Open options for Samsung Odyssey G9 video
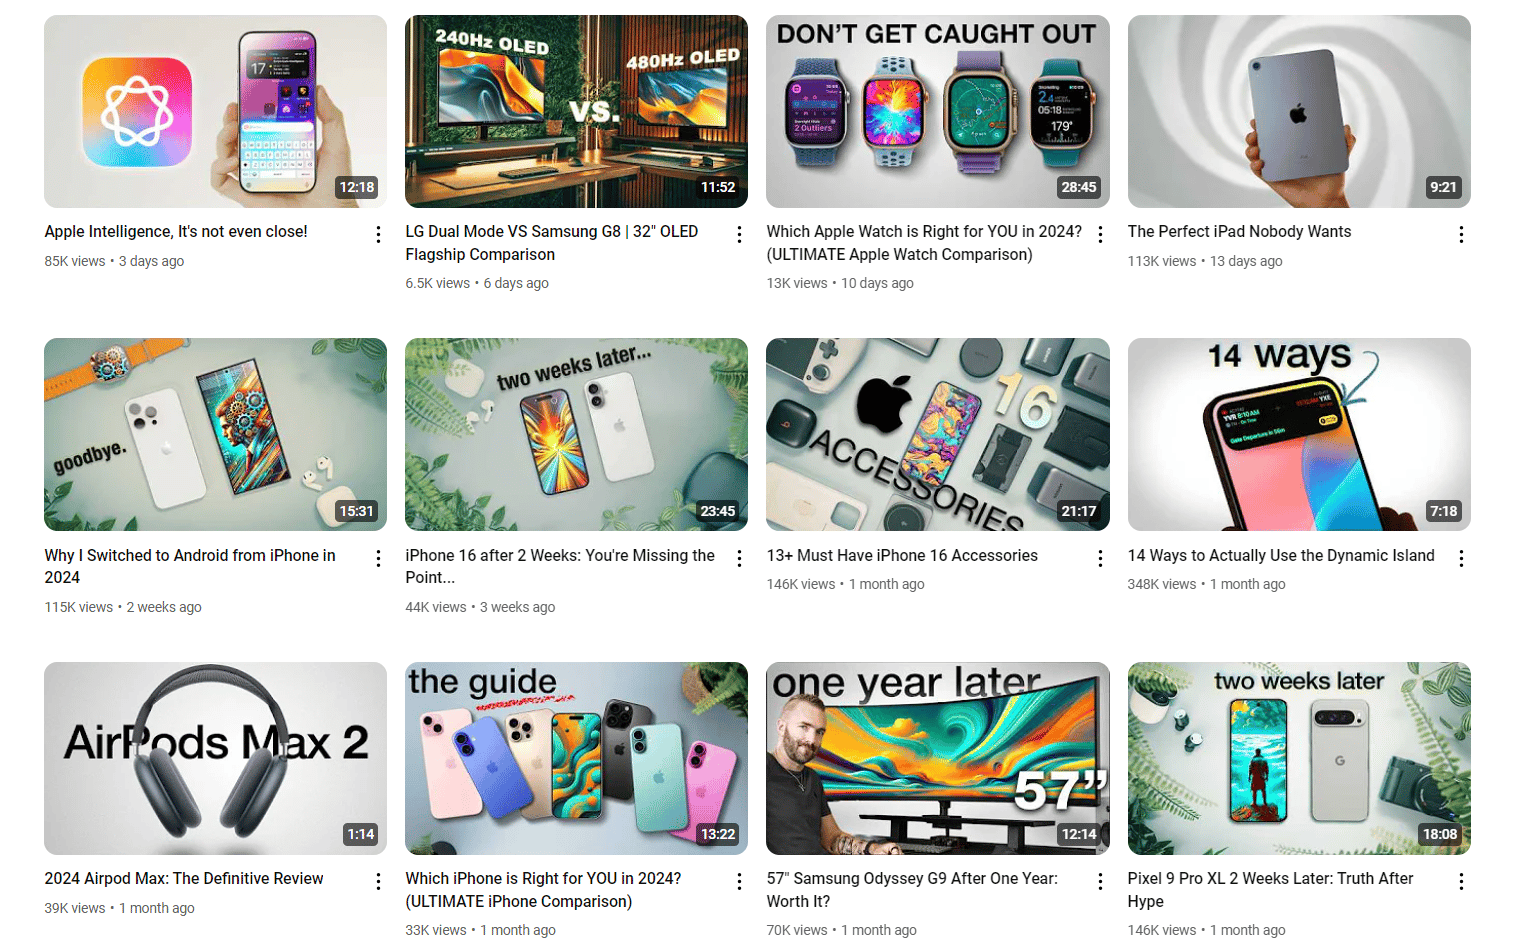The width and height of the screenshot is (1537, 949). (x=1100, y=882)
